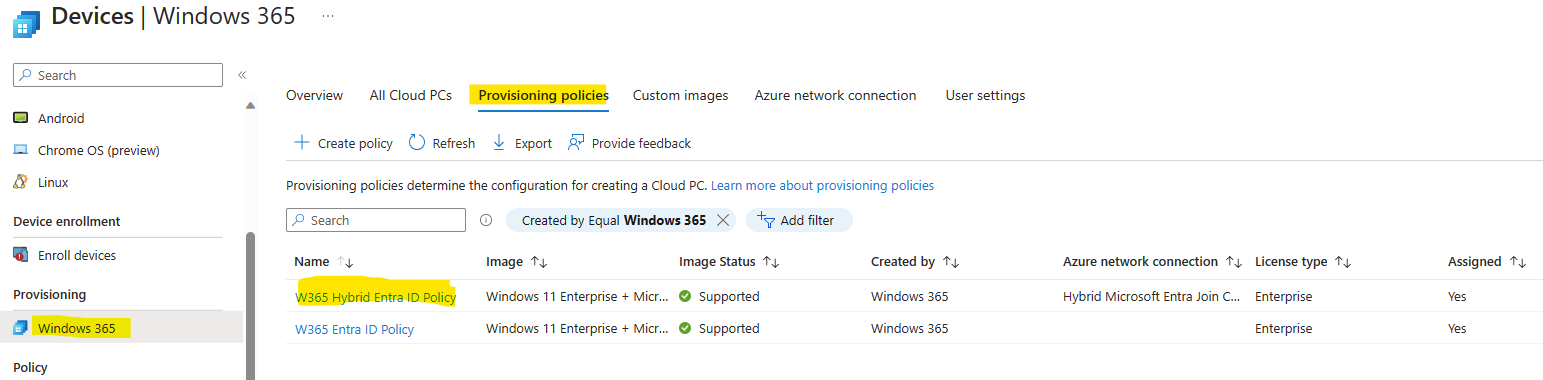Screen dimensions: 1543x380
Task: Open the Custom images tab
Action: [680, 95]
